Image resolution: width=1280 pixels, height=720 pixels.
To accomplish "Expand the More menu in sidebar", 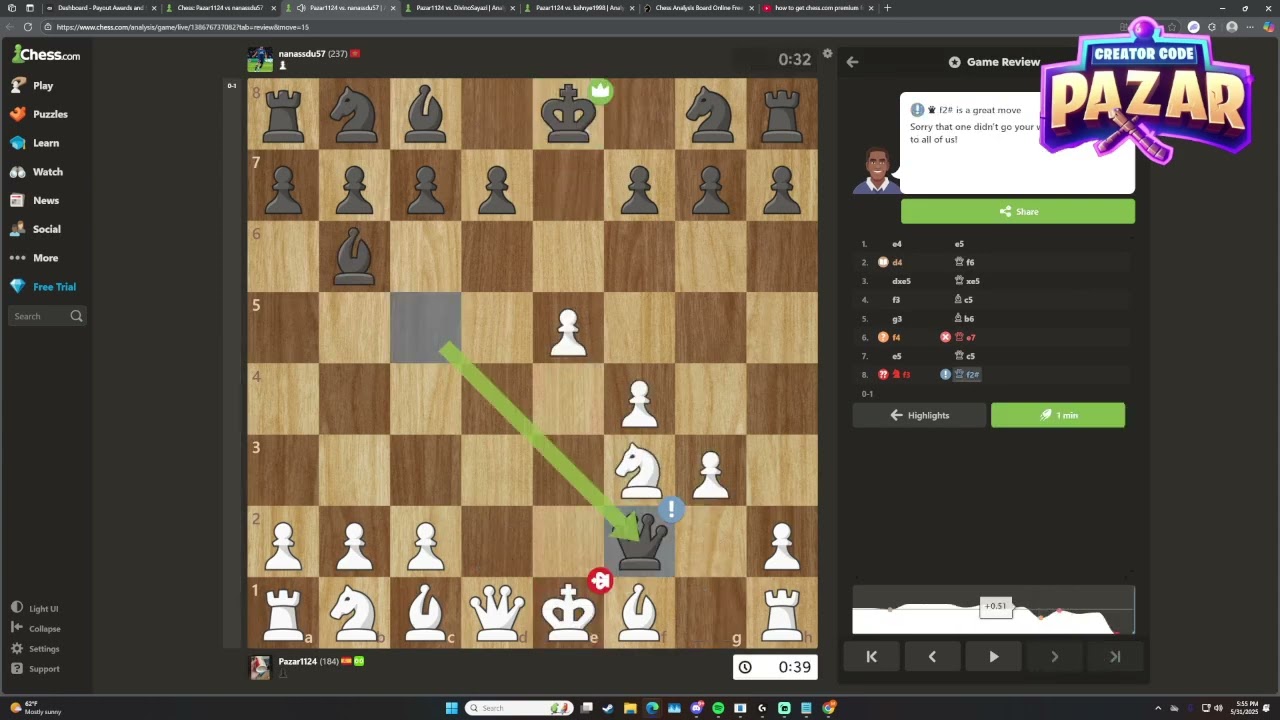I will pos(34,258).
